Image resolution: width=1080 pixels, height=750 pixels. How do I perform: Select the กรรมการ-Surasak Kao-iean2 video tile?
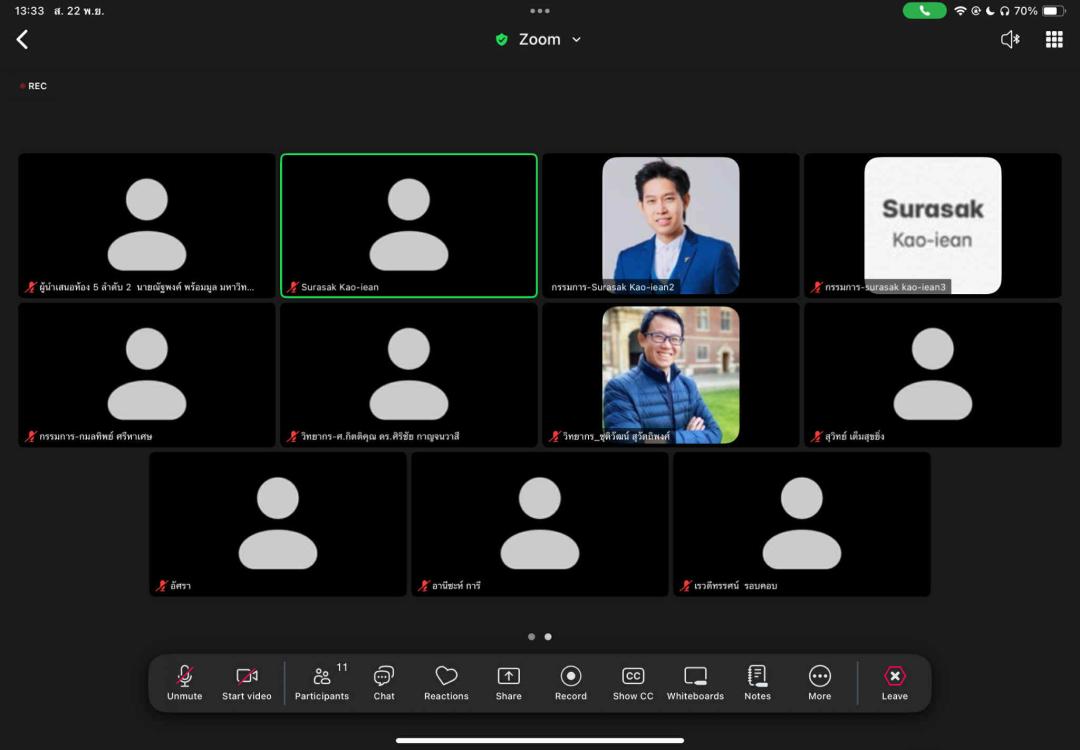click(x=670, y=225)
